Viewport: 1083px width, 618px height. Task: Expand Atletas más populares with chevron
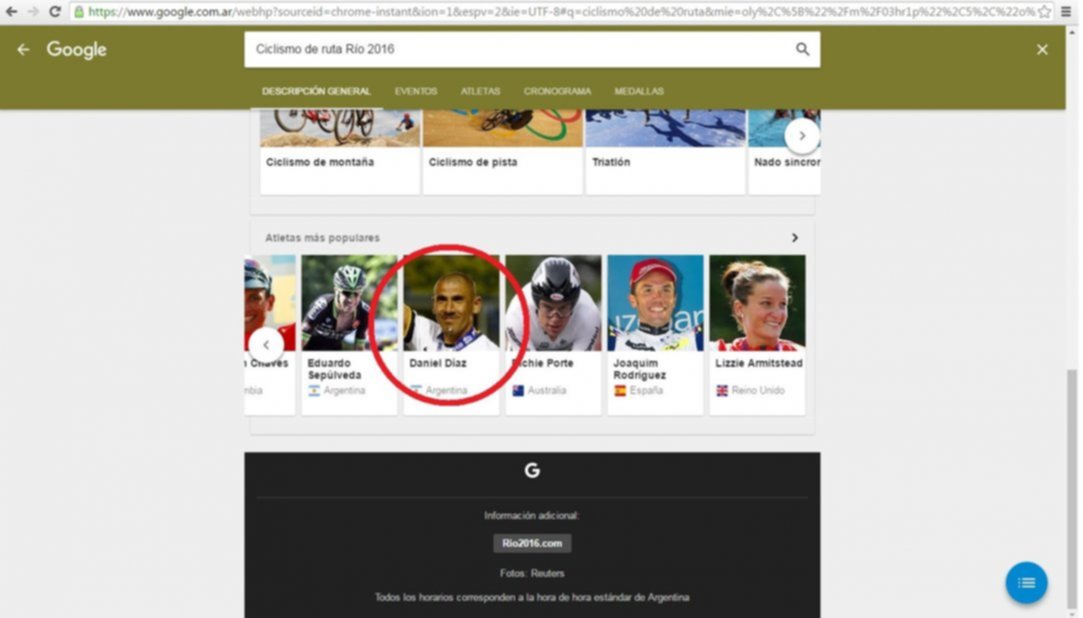[794, 238]
